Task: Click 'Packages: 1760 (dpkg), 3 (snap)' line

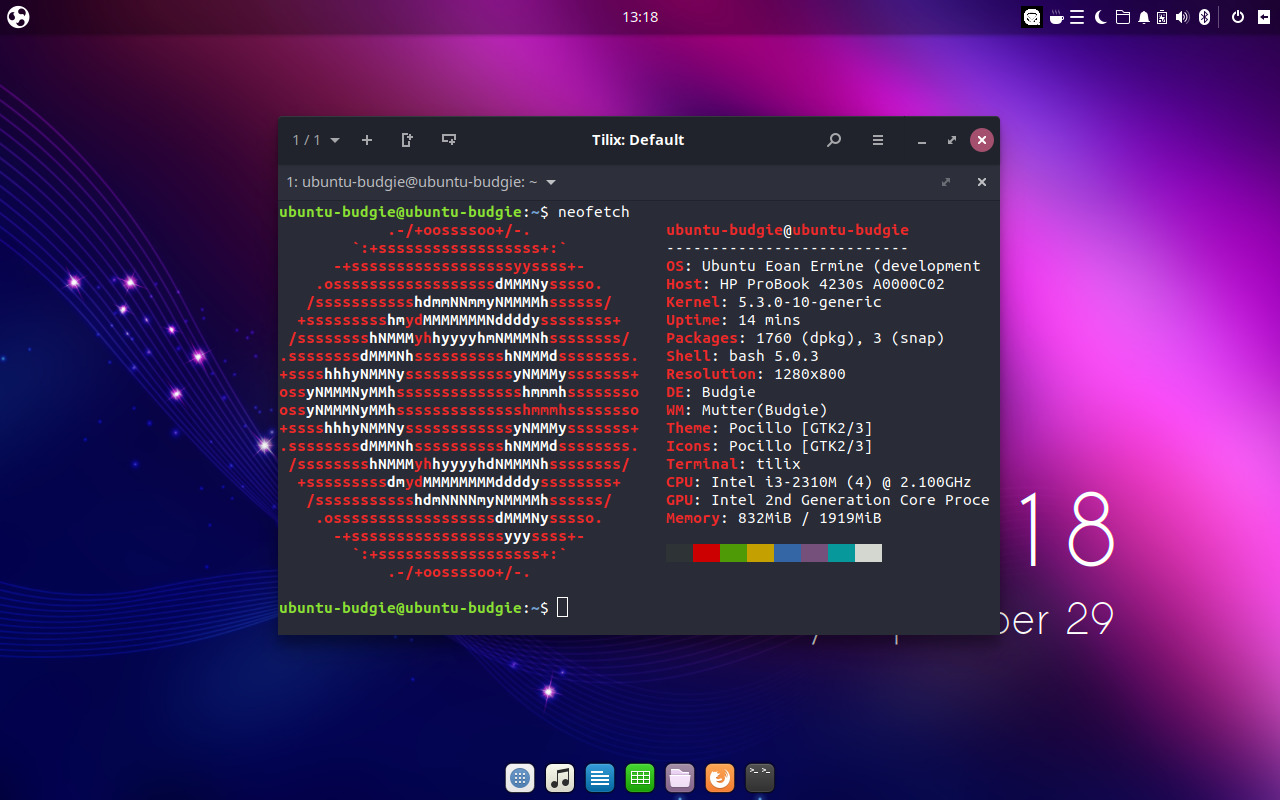Action: pos(805,338)
